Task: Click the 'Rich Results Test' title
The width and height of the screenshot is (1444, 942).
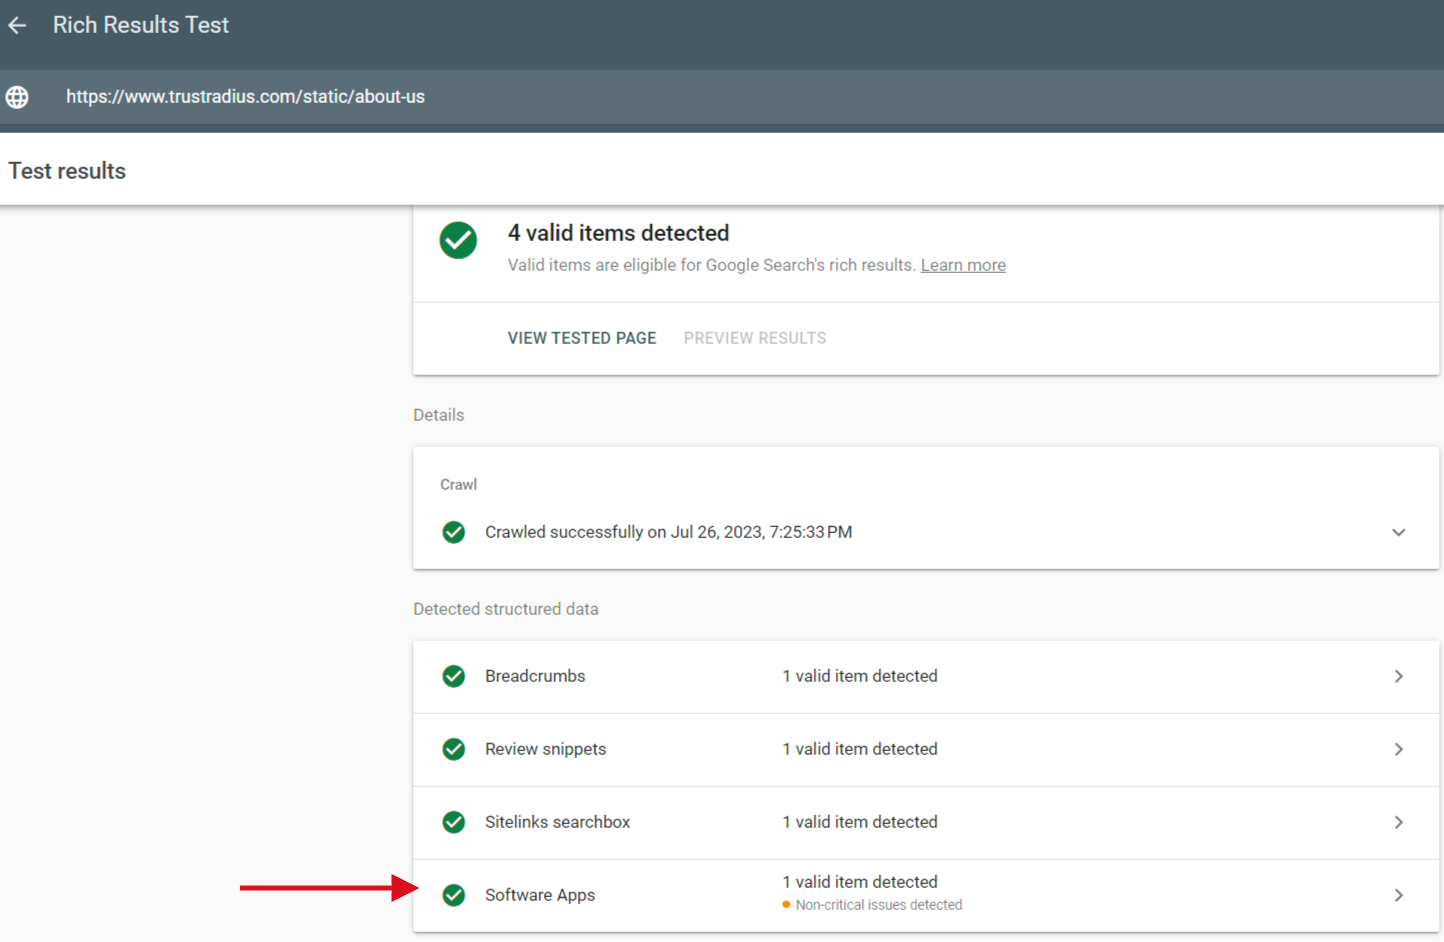Action: click(141, 25)
